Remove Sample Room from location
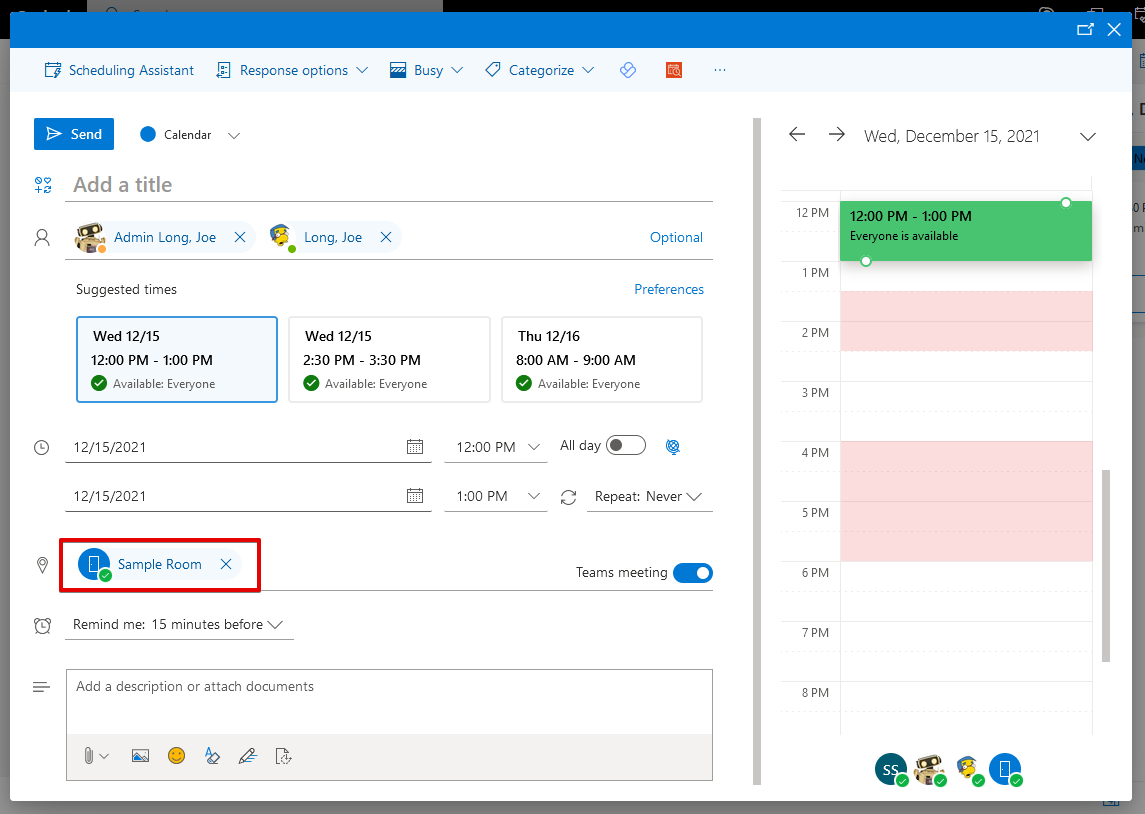The height and width of the screenshot is (814, 1145). click(226, 564)
